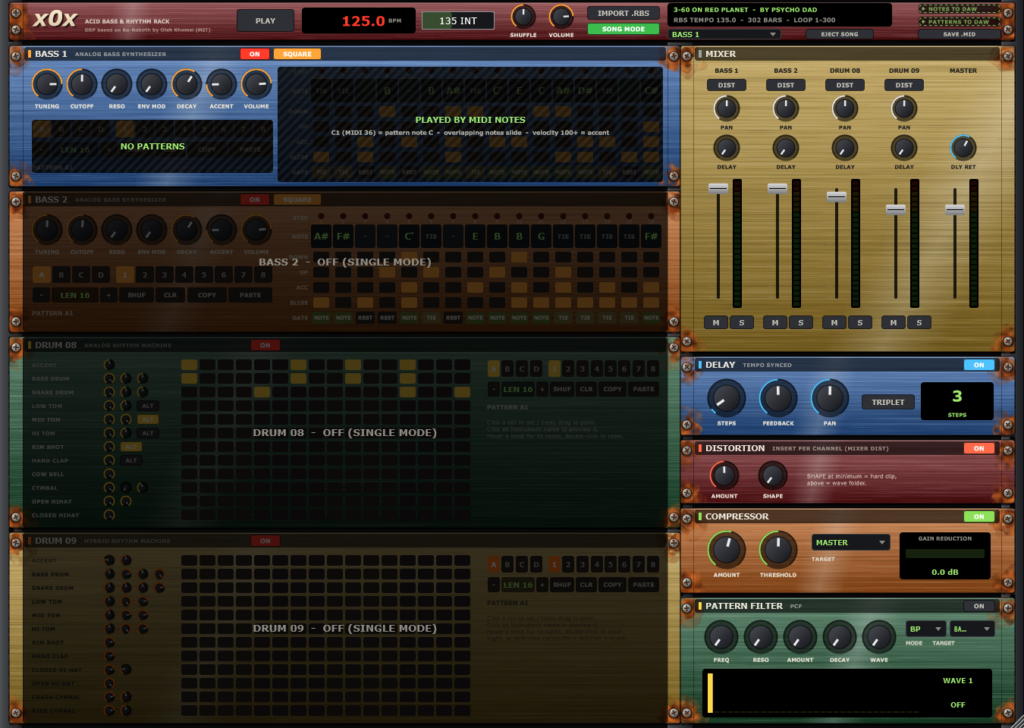Image resolution: width=1024 pixels, height=728 pixels.
Task: Toggle the PATTERN FILTER ON switch
Action: click(x=979, y=607)
